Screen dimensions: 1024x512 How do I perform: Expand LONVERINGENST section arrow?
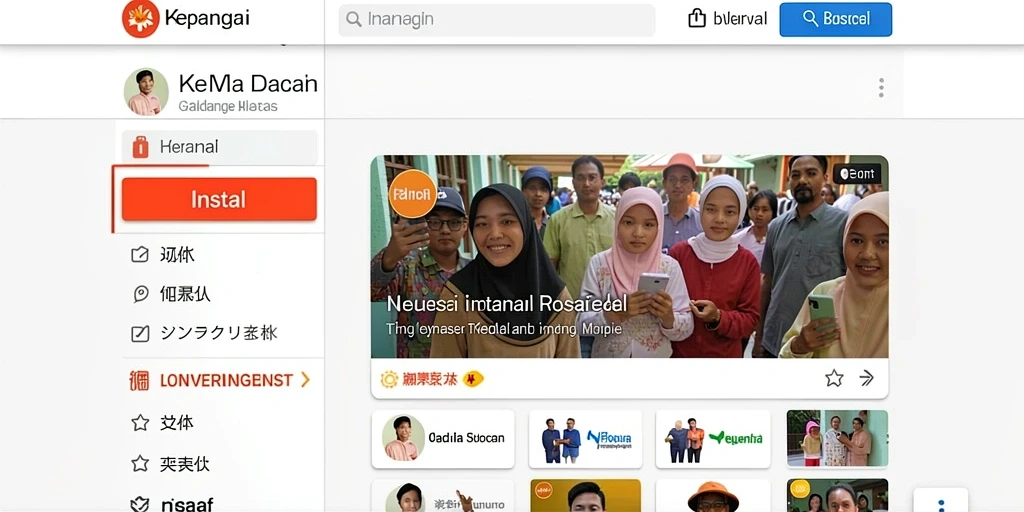point(305,379)
